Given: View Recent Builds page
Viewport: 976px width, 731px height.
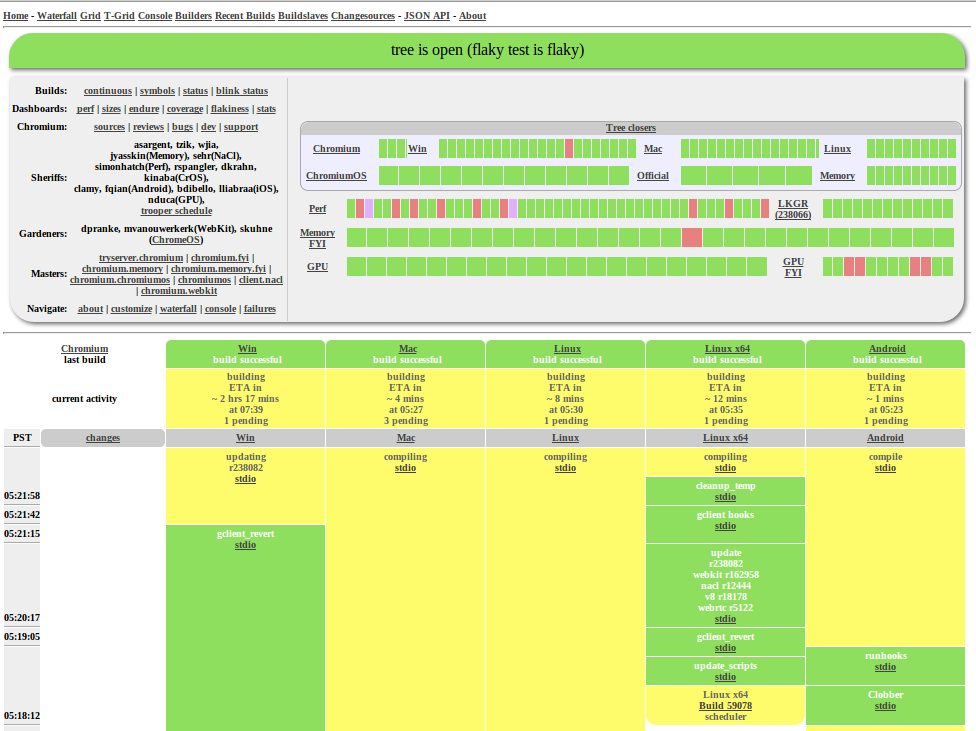Looking at the screenshot, I should pos(245,16).
